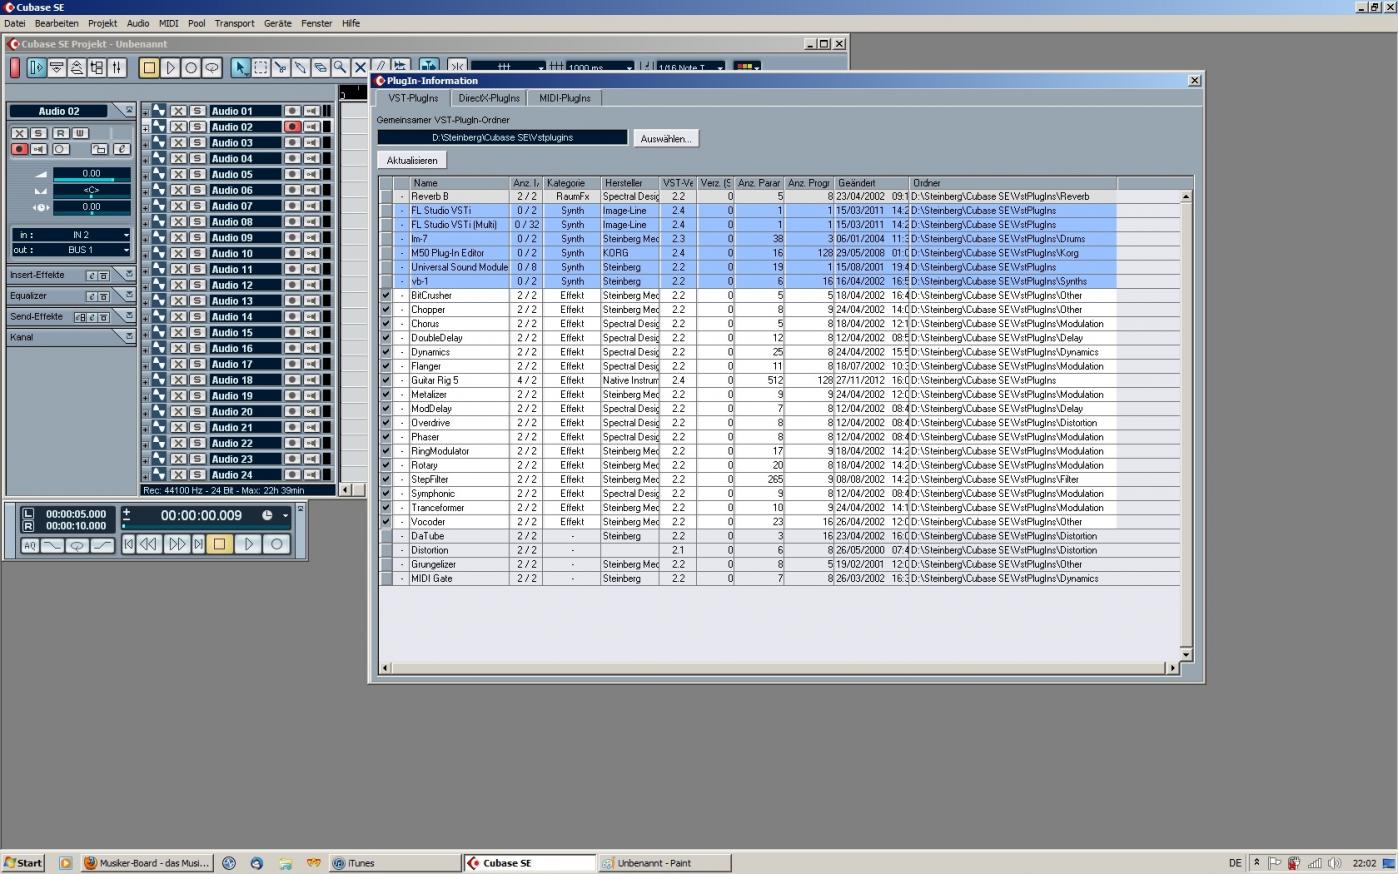The image size is (1398, 874).
Task: Switch to the DirectX-PlugIns tab
Action: click(489, 98)
